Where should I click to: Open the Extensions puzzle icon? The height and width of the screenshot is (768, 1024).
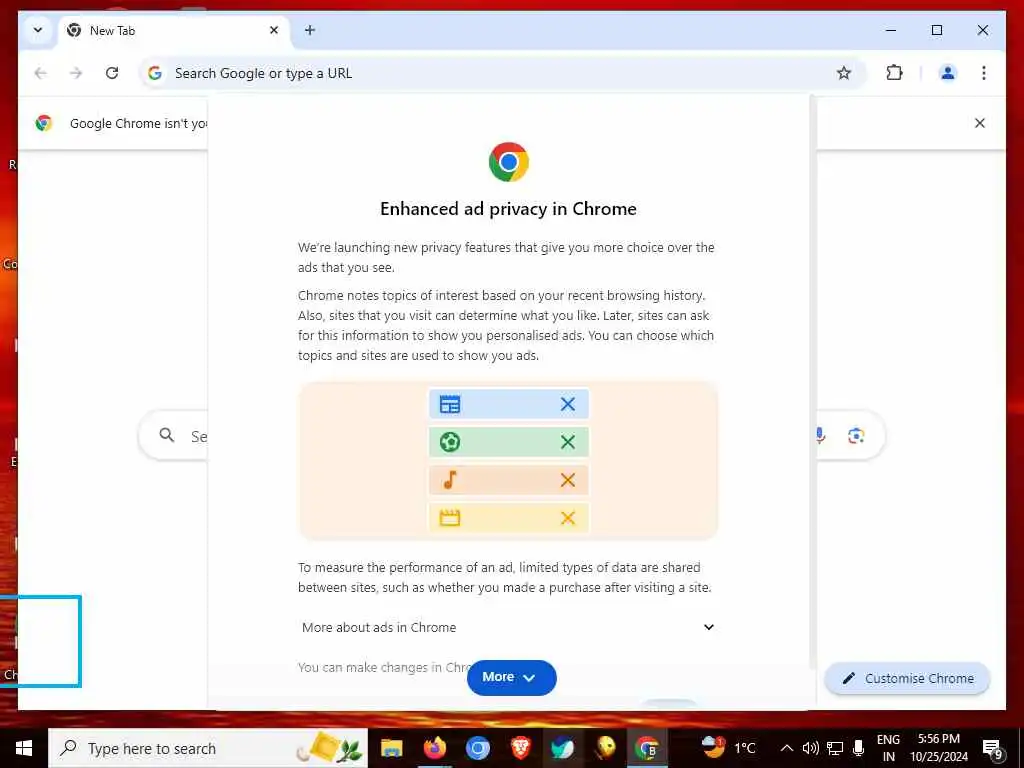[894, 73]
